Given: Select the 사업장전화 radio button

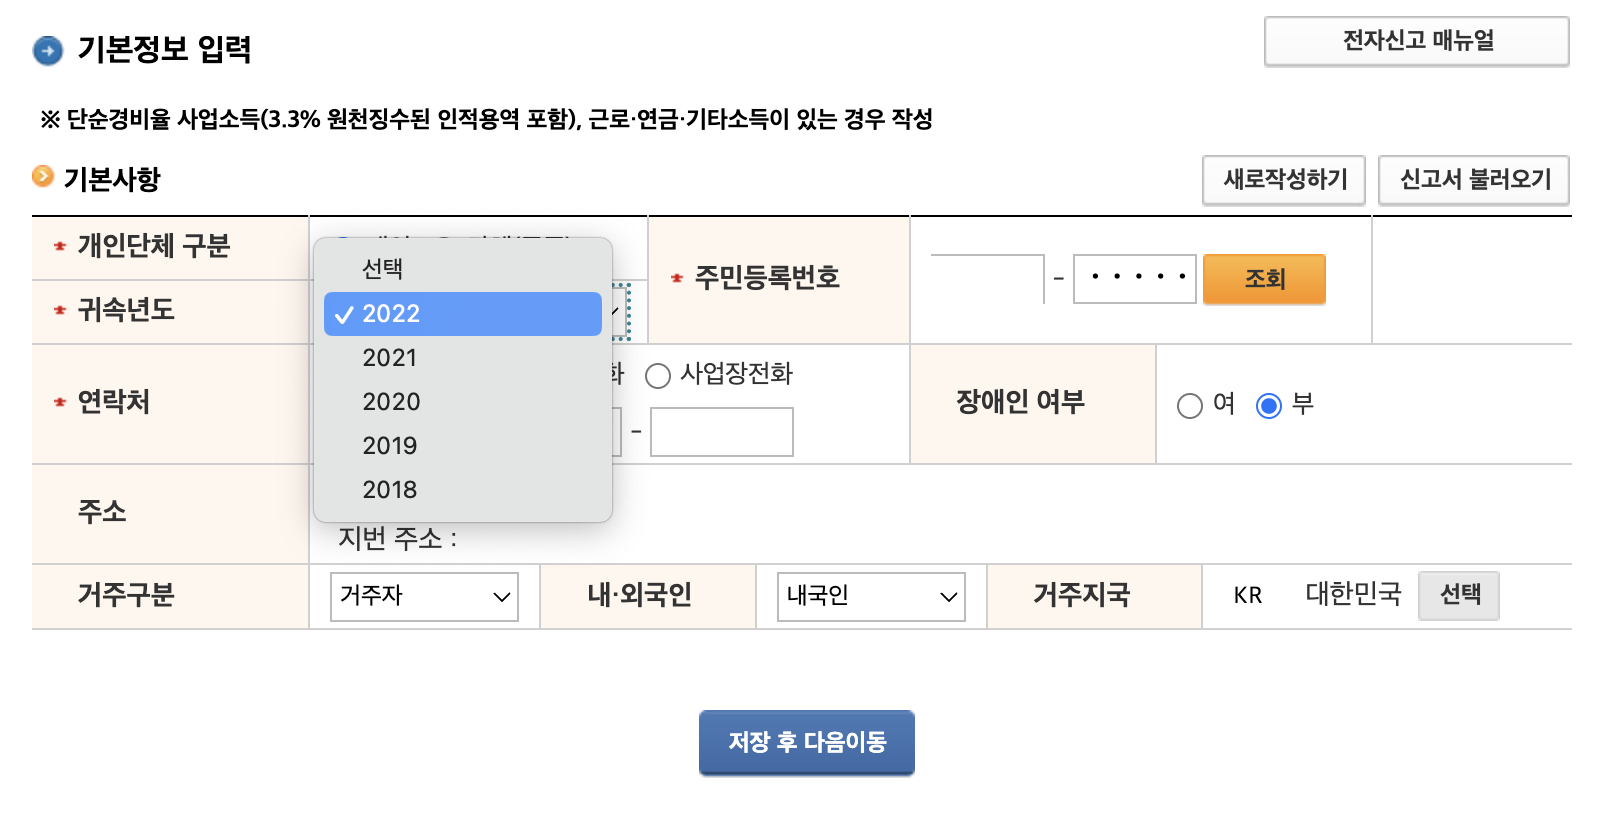Looking at the screenshot, I should click(x=657, y=375).
